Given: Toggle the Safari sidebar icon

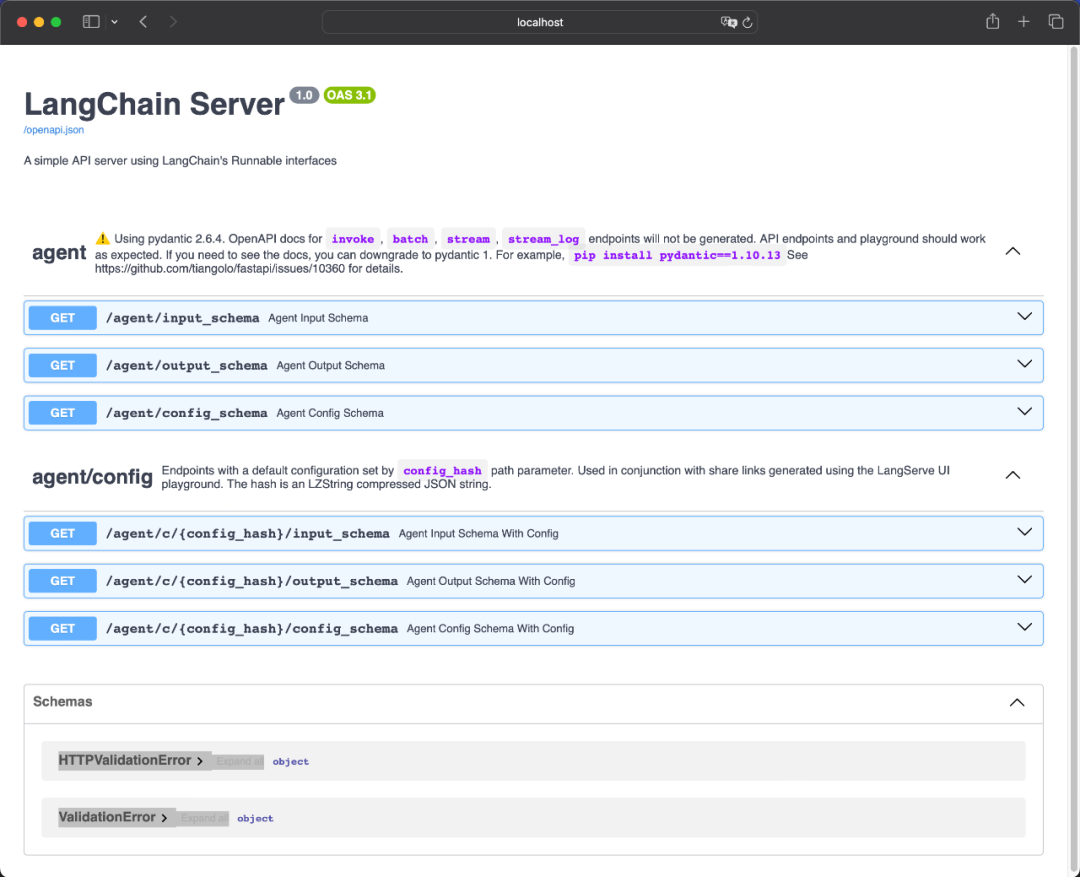Looking at the screenshot, I should (91, 22).
